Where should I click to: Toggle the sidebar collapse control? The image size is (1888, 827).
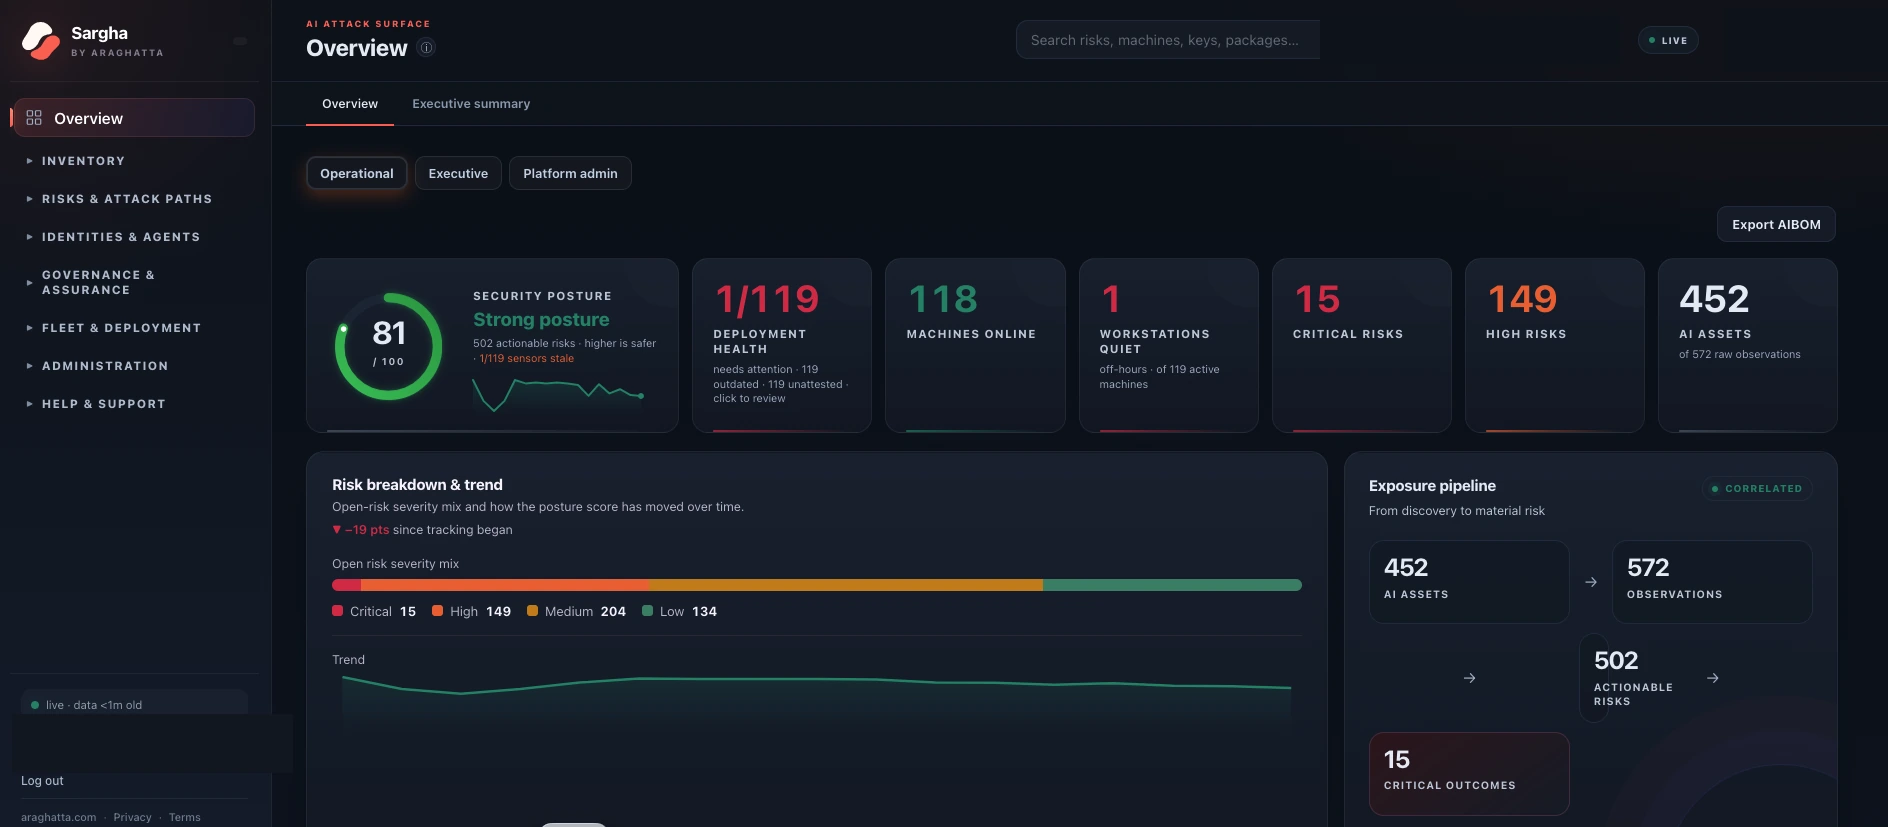[240, 41]
